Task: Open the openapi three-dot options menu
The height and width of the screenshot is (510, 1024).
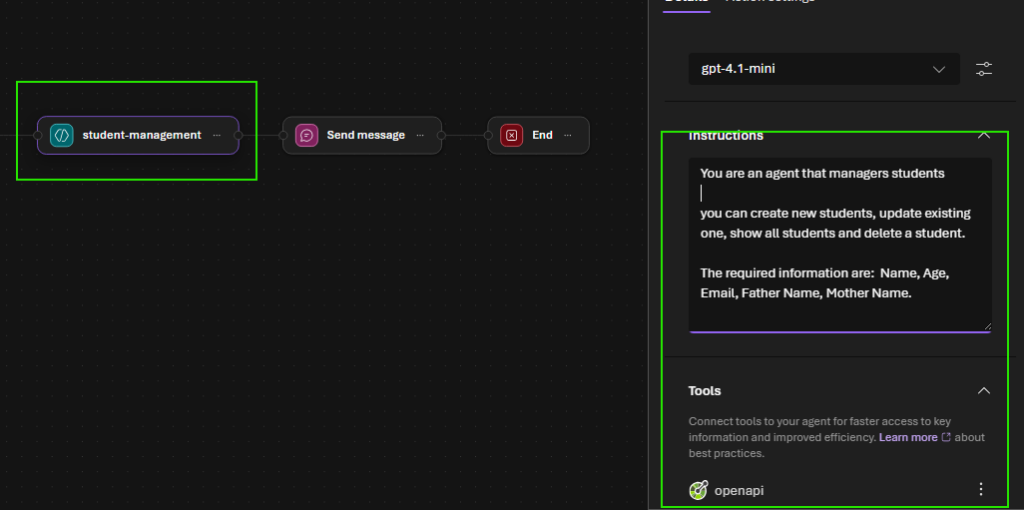Action: [x=980, y=490]
